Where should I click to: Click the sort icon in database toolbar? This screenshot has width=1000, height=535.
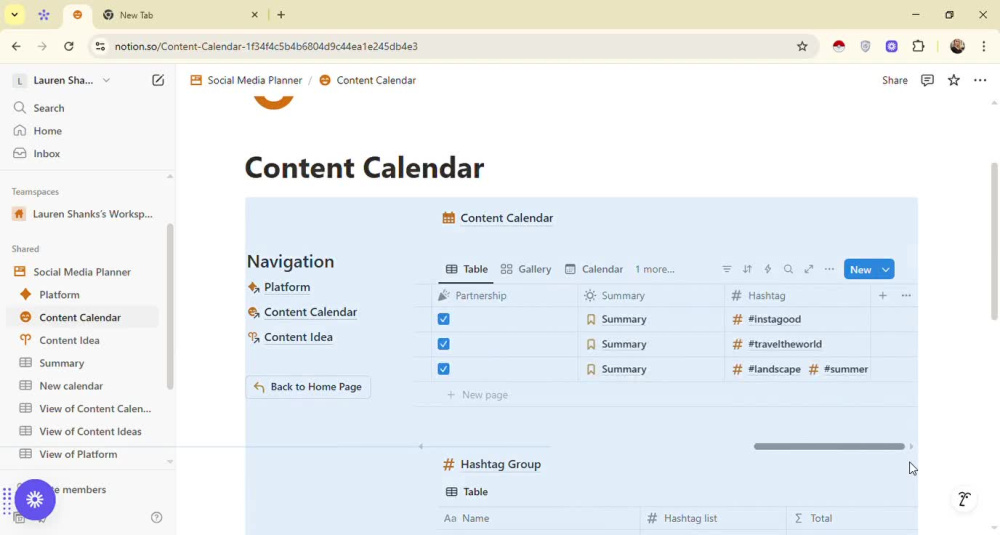click(747, 269)
